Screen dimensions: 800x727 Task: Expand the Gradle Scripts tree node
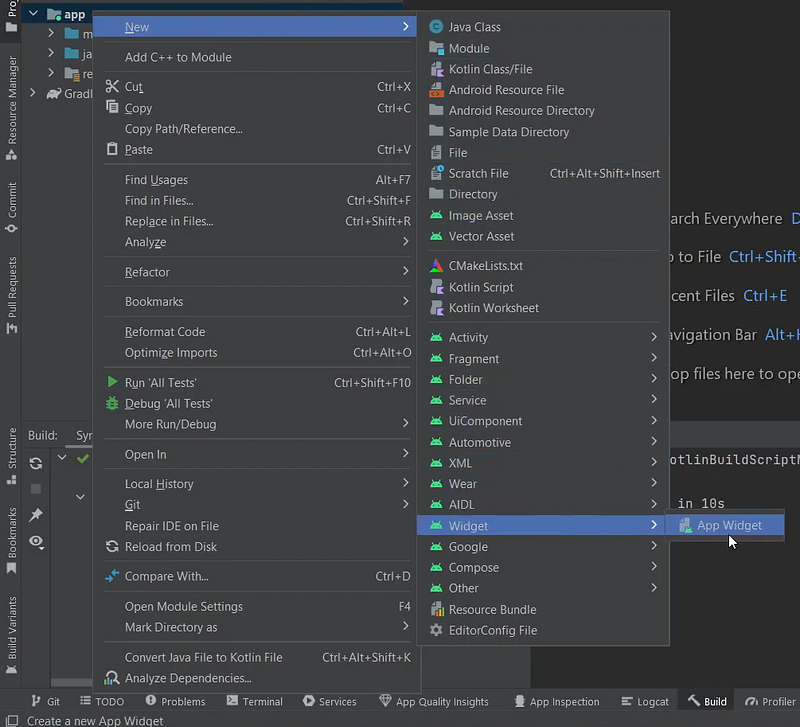pyautogui.click(x=33, y=93)
